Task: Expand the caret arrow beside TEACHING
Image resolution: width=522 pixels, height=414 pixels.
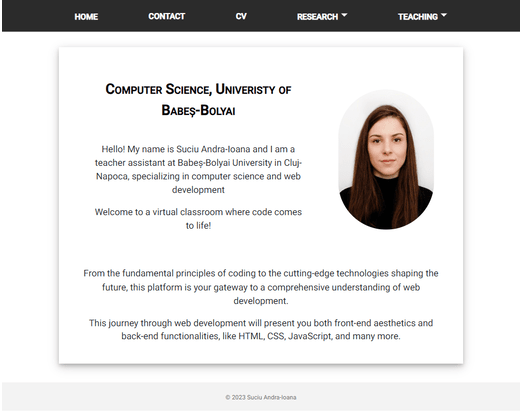Action: (444, 15)
